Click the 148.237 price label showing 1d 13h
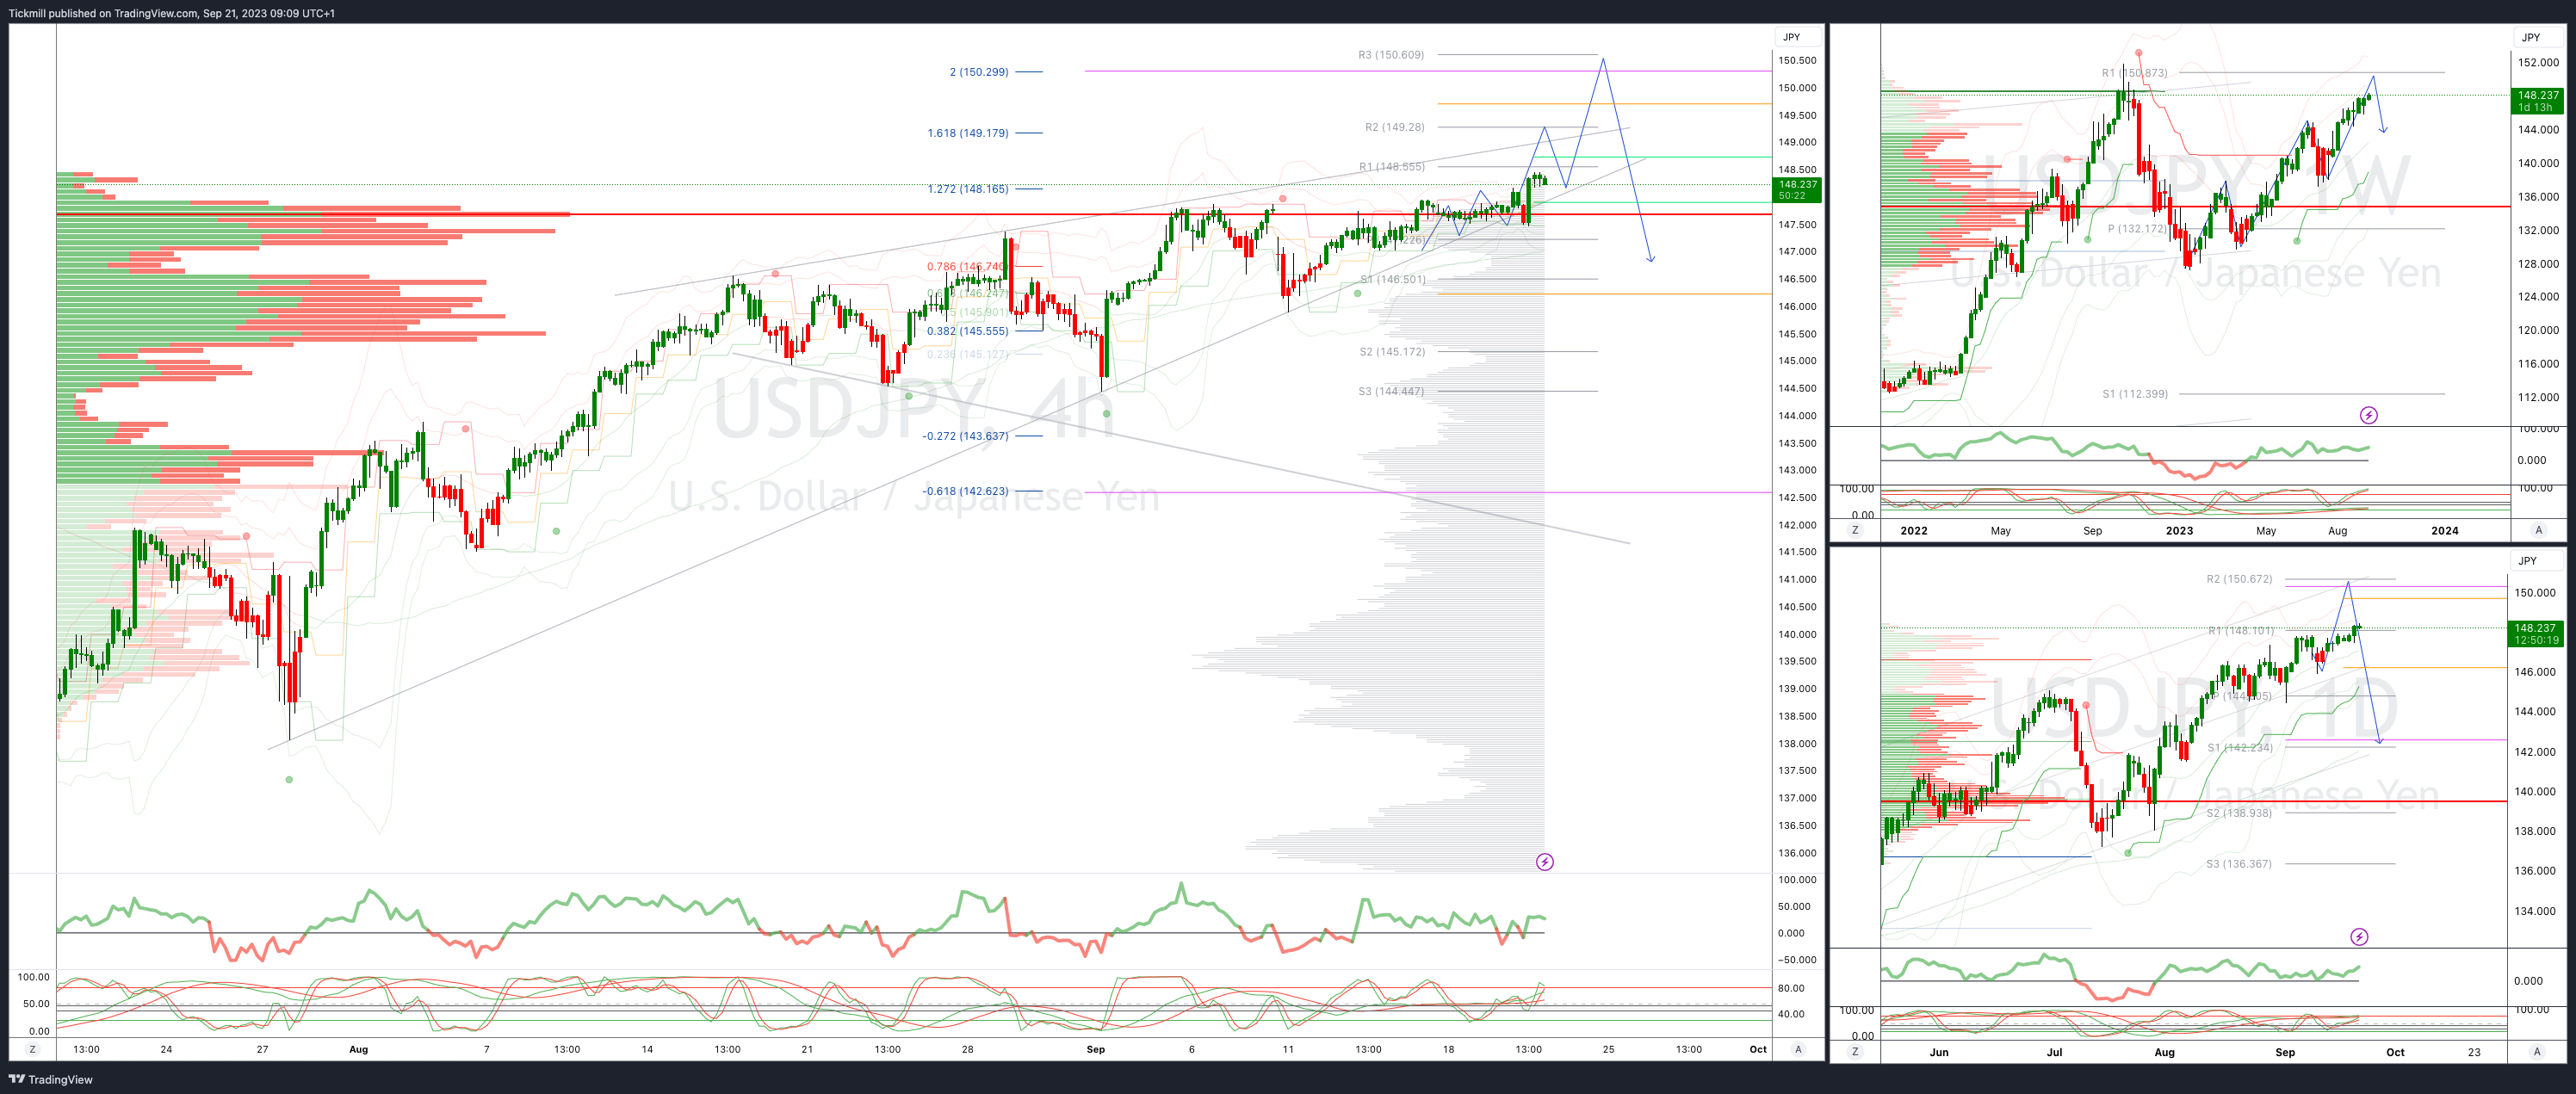The height and width of the screenshot is (1094, 2576). pyautogui.click(x=2537, y=101)
